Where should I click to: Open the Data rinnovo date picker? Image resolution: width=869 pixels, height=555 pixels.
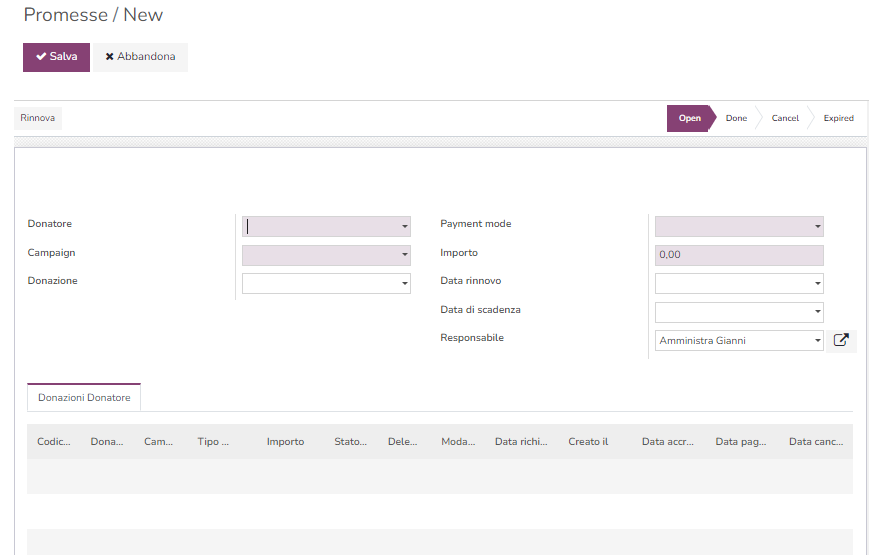coord(818,284)
